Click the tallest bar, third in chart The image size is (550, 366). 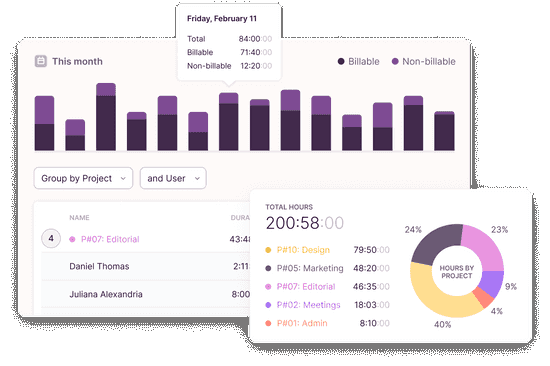pyautogui.click(x=106, y=117)
